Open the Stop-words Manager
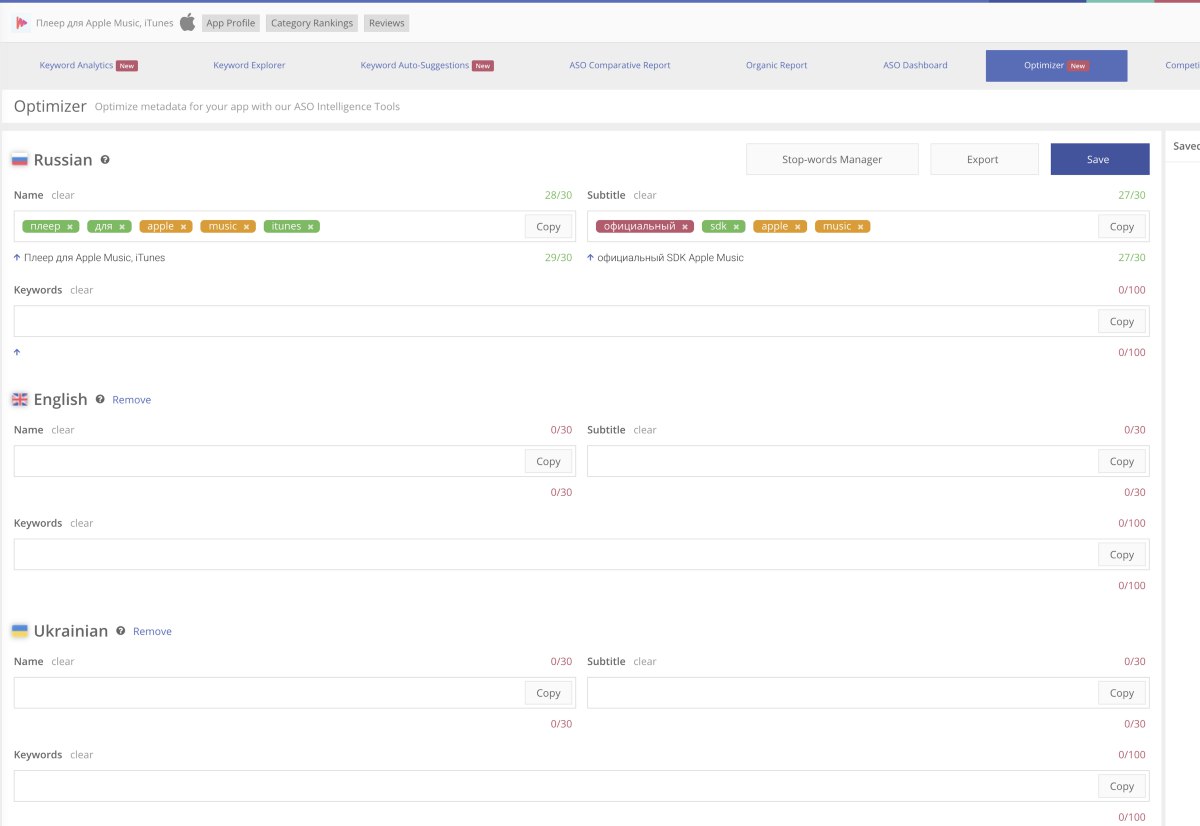This screenshot has height=826, width=1200. [x=832, y=160]
